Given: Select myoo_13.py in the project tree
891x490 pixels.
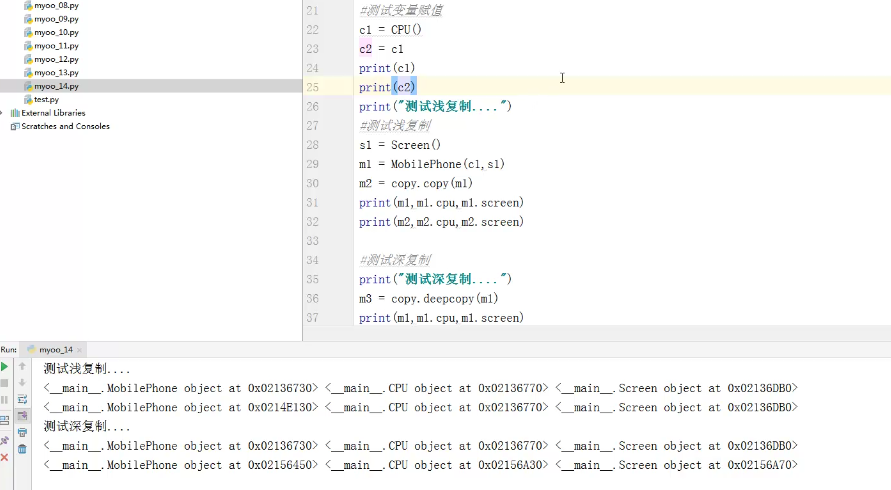Looking at the screenshot, I should 56,72.
